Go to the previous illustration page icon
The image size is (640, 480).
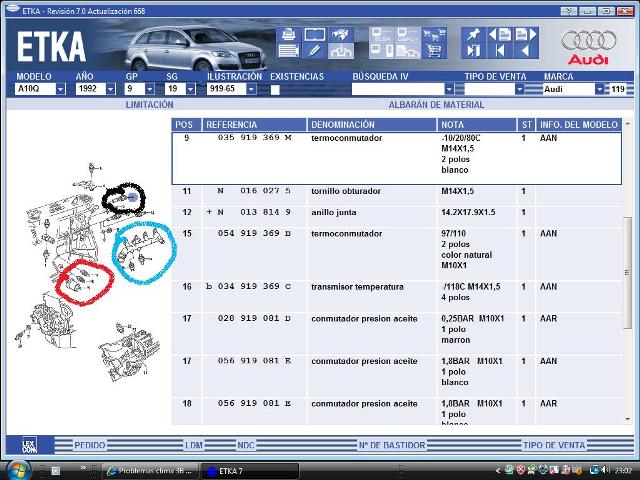pyautogui.click(x=500, y=35)
